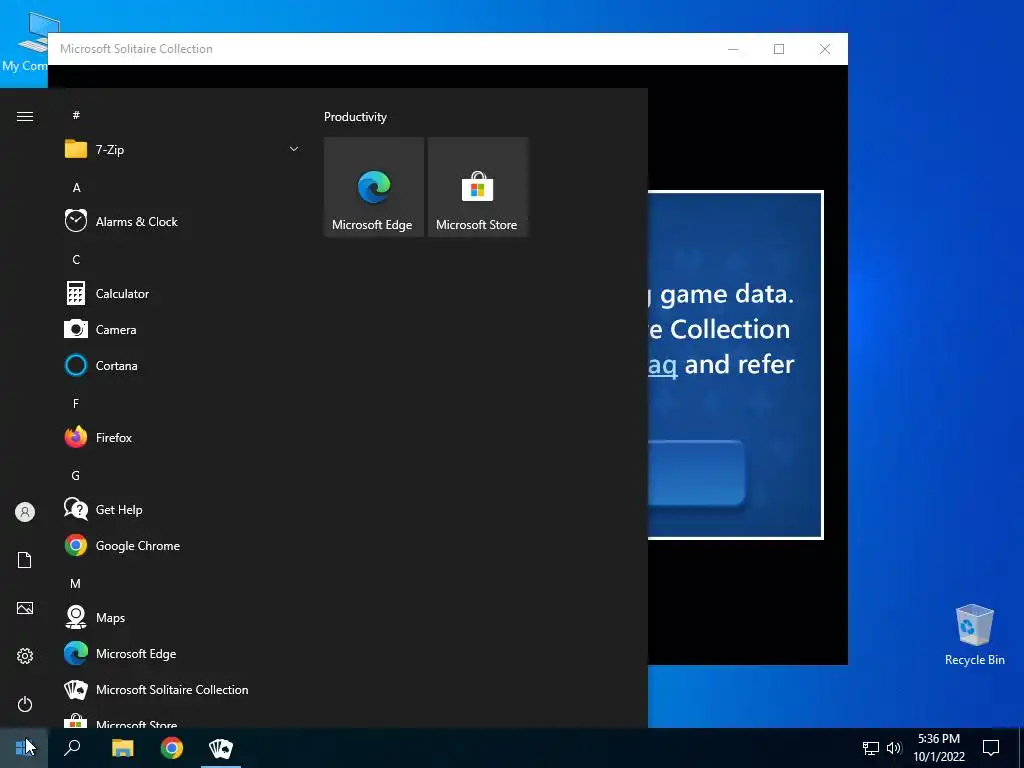Open the notification center icon

[991, 748]
